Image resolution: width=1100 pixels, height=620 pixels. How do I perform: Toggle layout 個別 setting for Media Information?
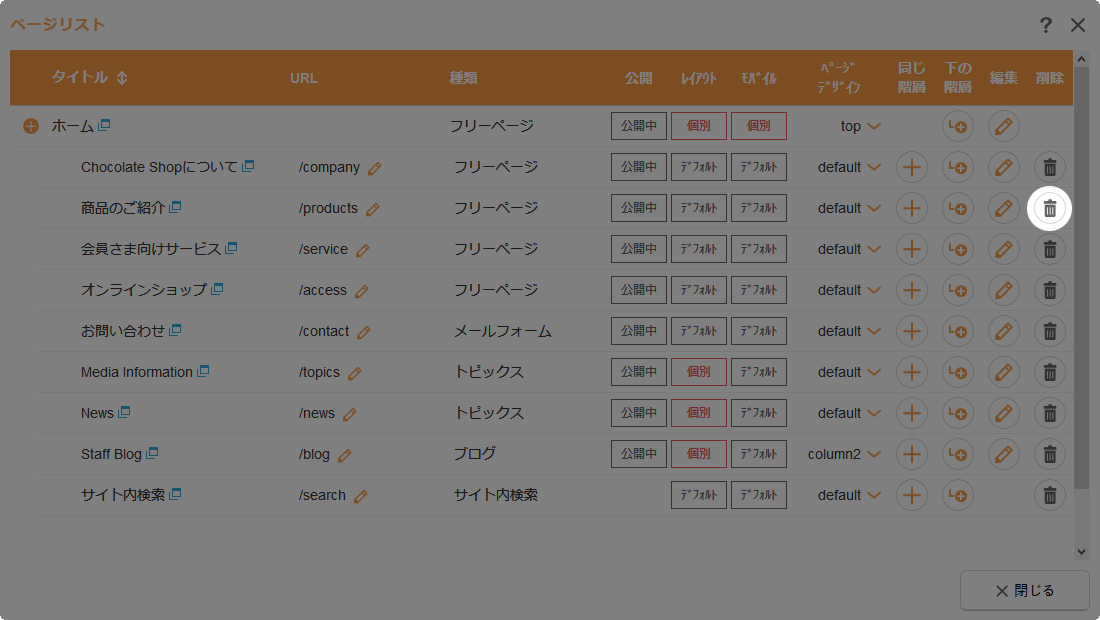point(698,372)
